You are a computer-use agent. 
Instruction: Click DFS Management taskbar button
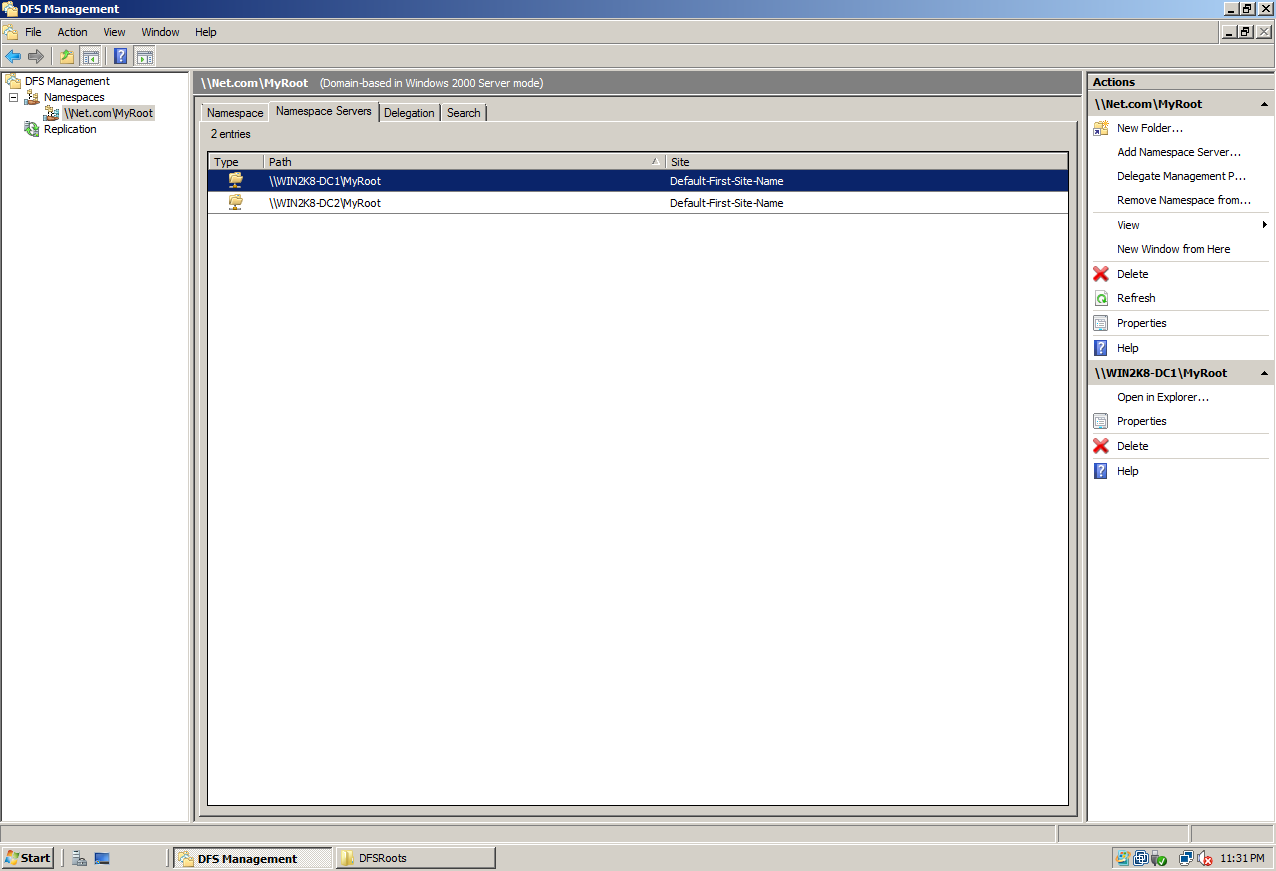252,858
